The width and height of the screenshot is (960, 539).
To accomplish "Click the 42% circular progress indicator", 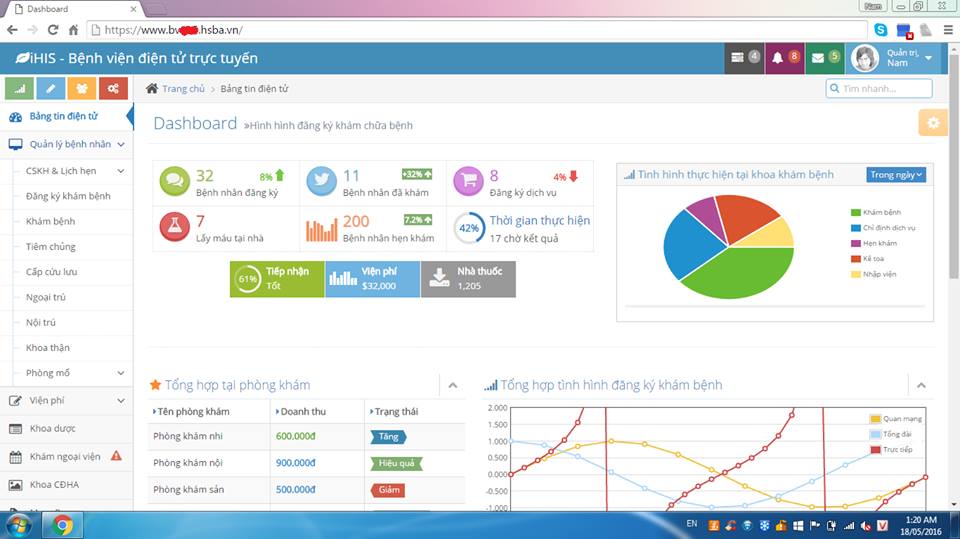I will (469, 228).
